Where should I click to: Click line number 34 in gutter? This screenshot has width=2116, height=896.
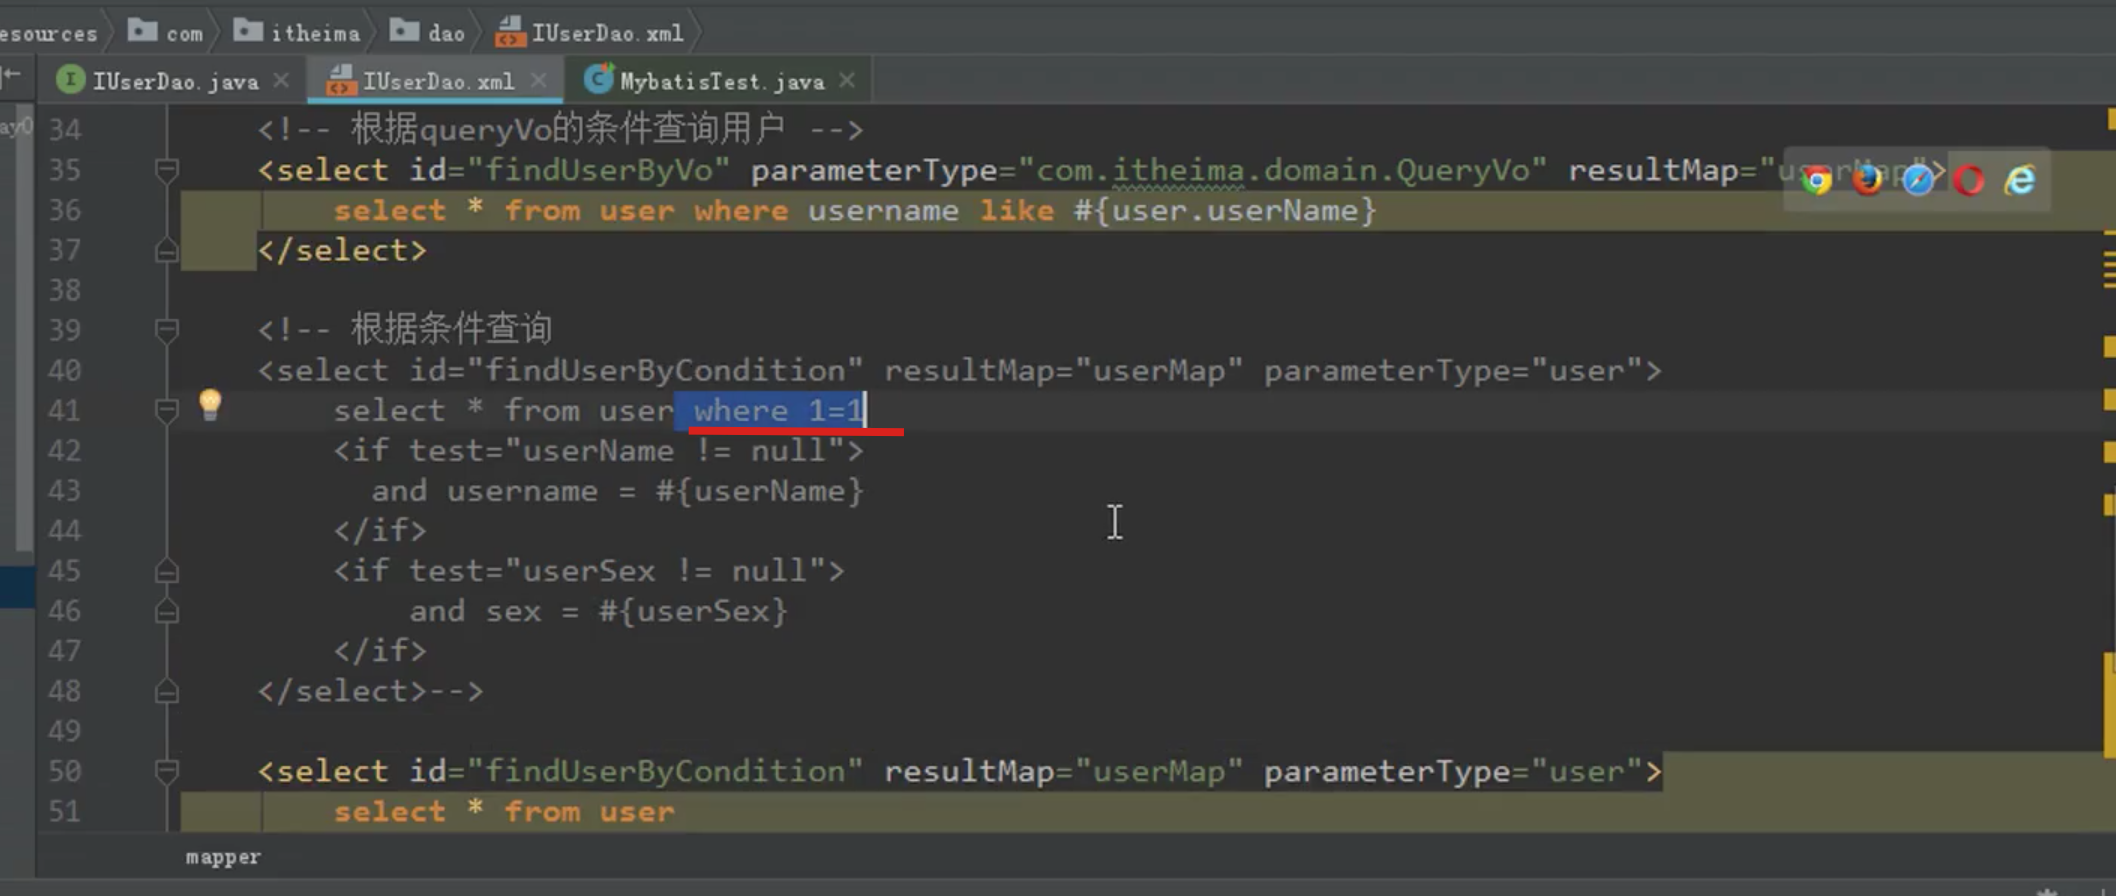[x=65, y=130]
